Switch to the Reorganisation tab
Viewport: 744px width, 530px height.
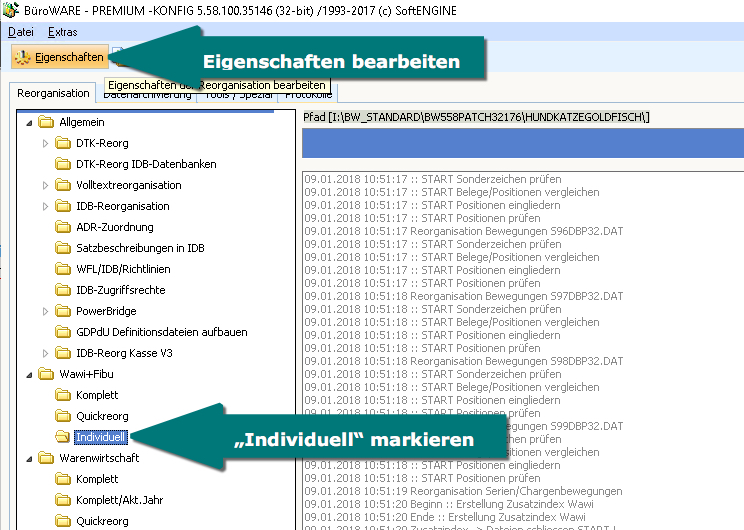pos(54,94)
